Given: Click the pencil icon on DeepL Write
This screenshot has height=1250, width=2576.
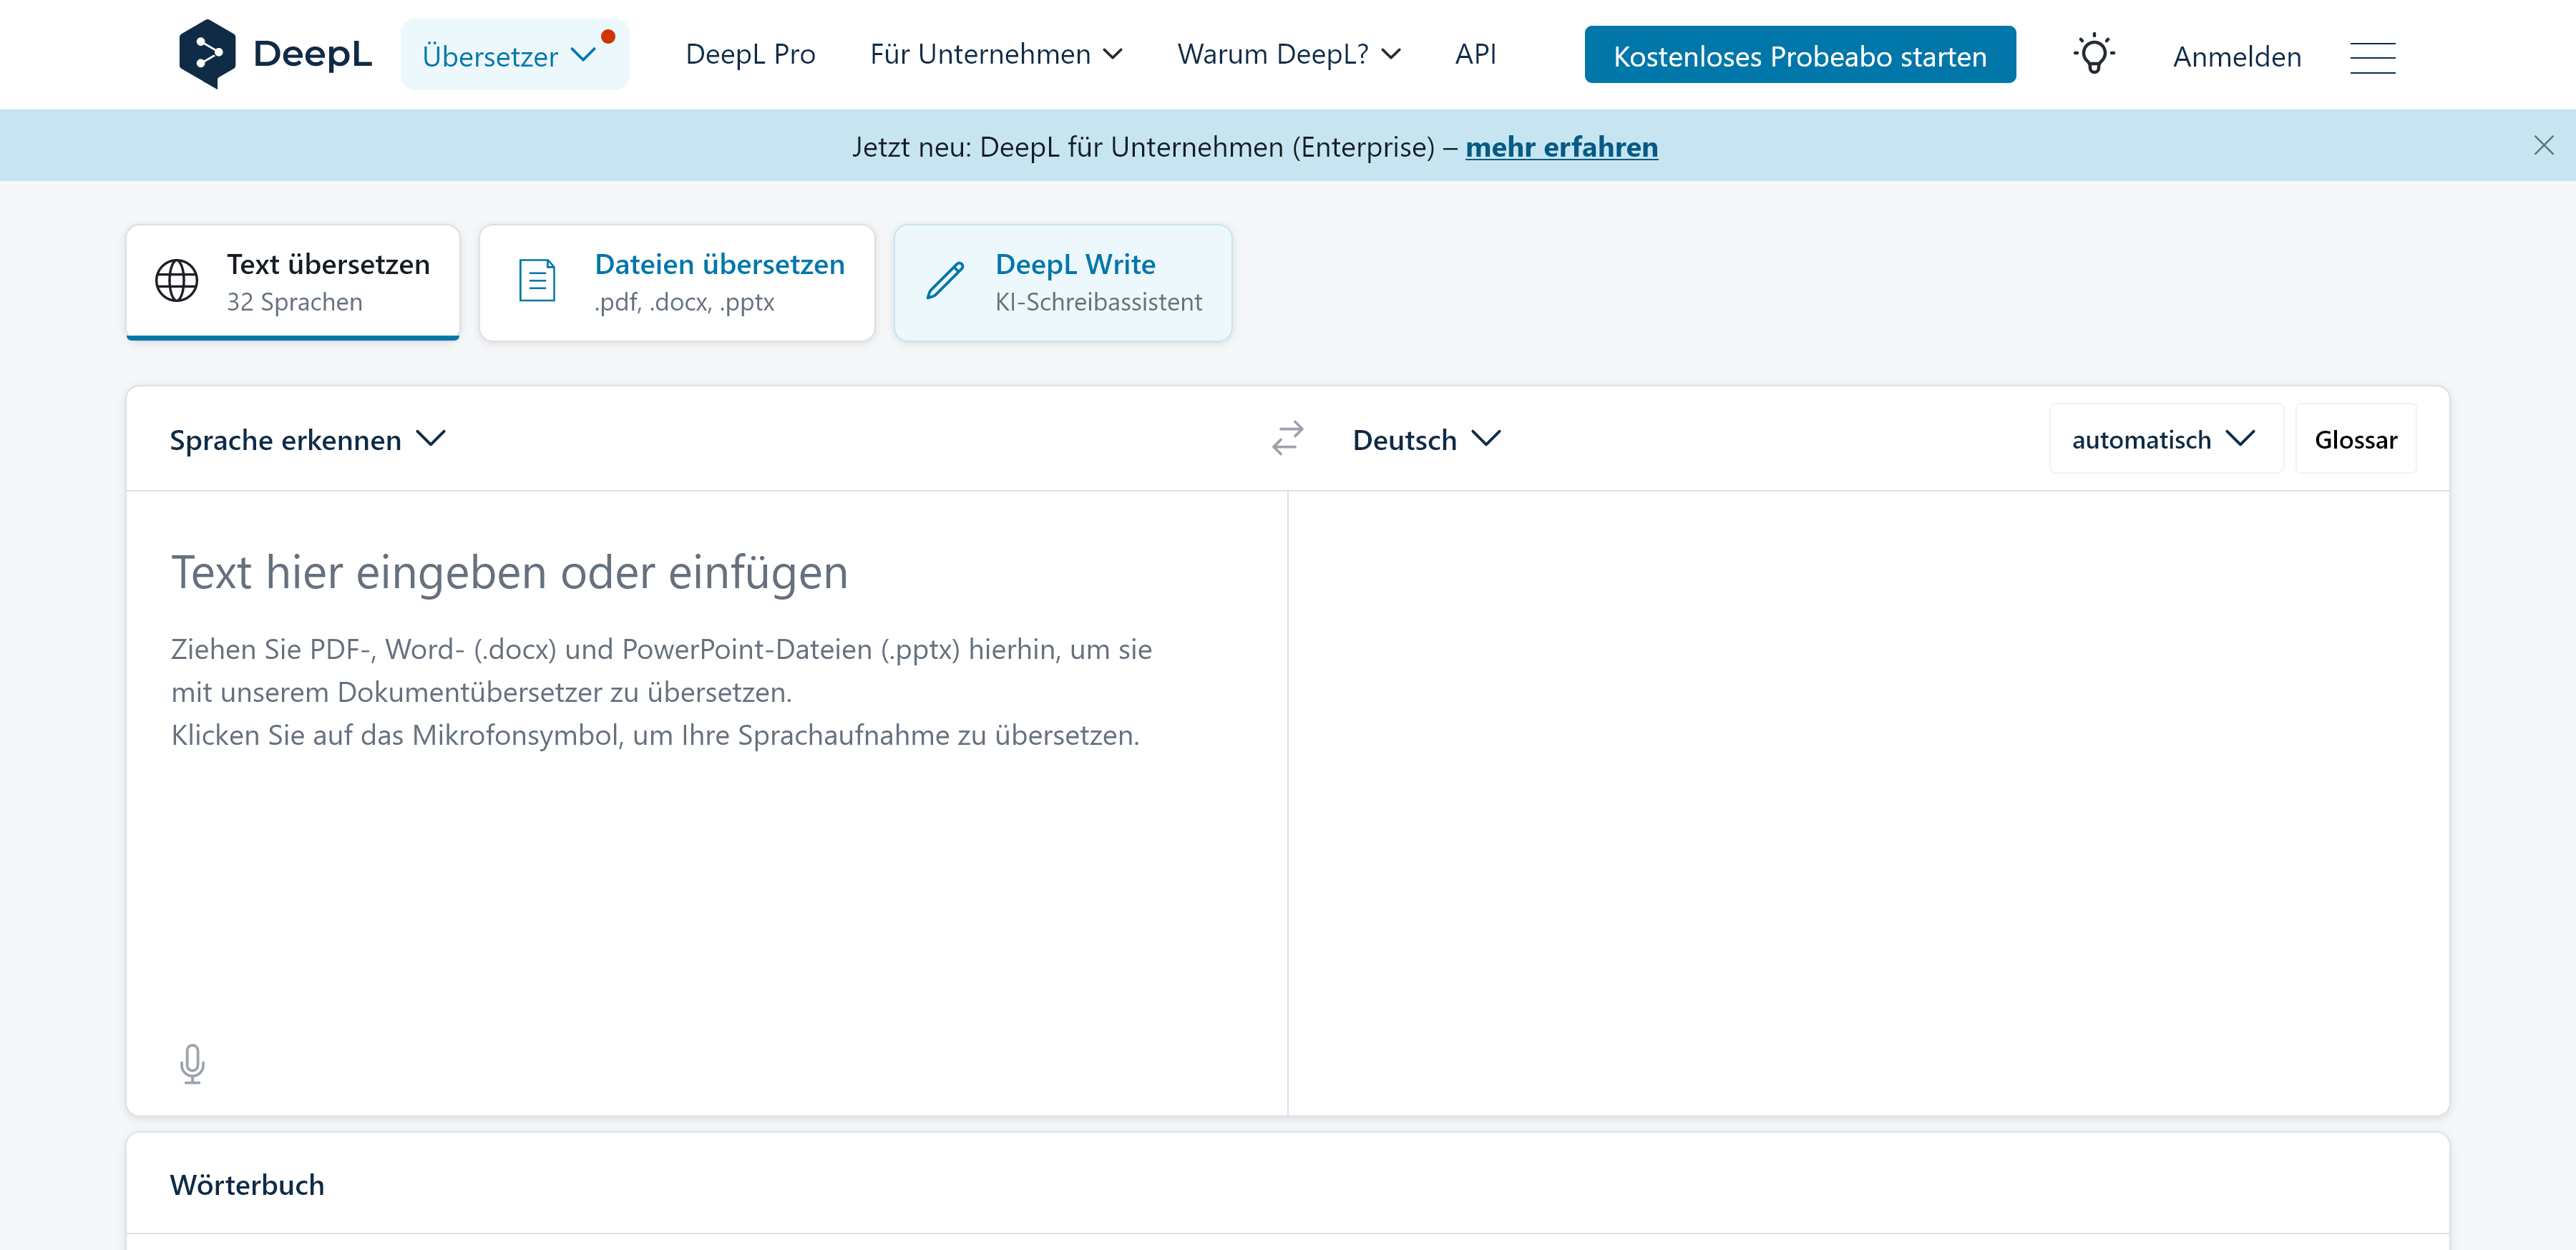Looking at the screenshot, I should (944, 281).
